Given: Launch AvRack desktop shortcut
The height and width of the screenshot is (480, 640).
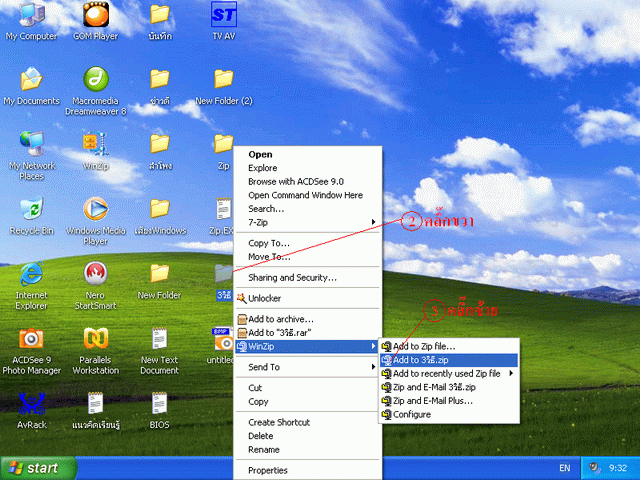Looking at the screenshot, I should [x=31, y=410].
